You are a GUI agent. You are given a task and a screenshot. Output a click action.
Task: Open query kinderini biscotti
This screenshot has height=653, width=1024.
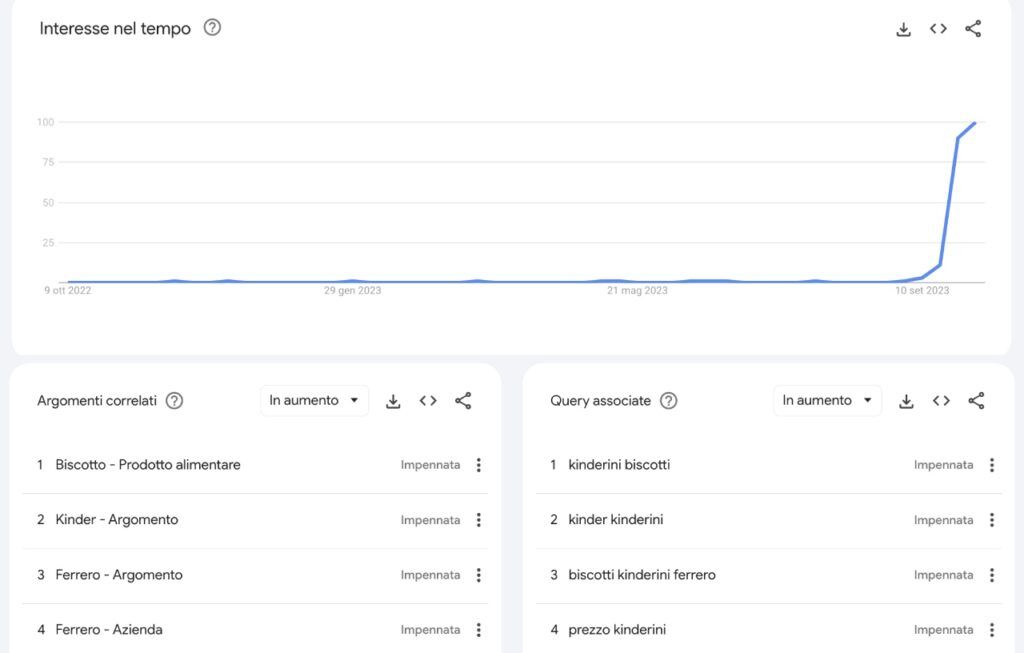pyautogui.click(x=619, y=465)
